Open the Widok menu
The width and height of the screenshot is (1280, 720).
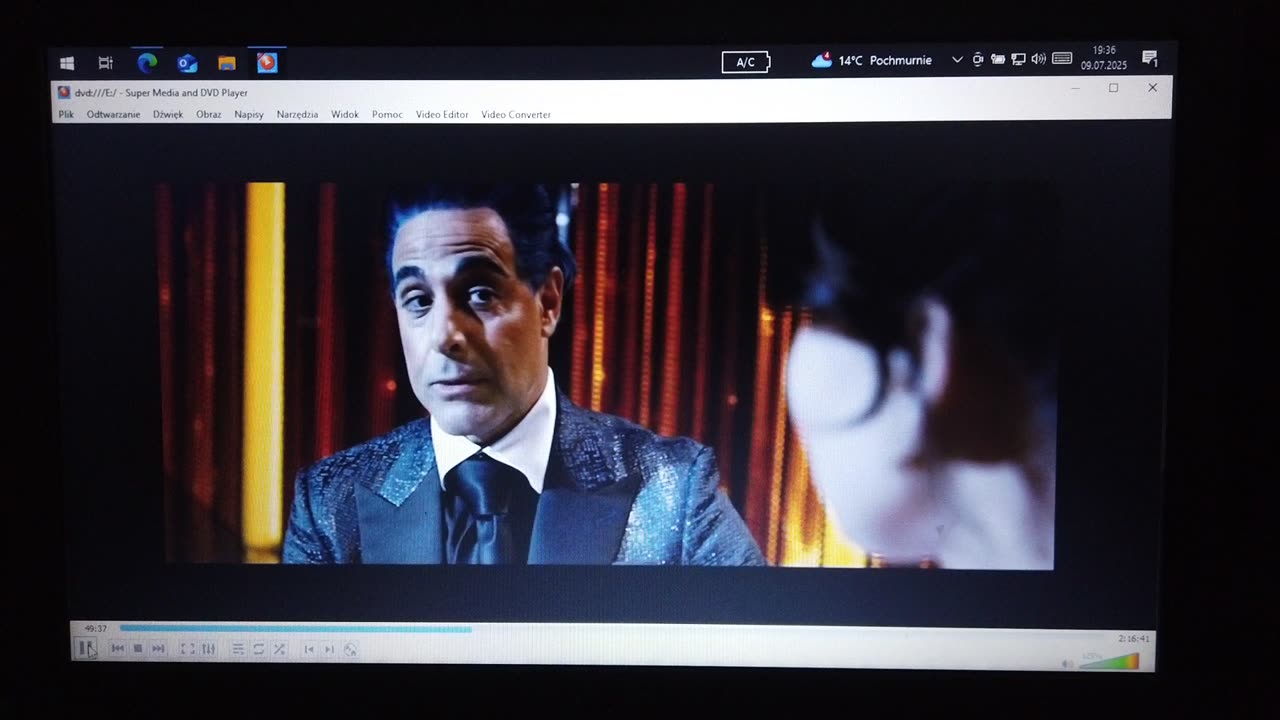(x=345, y=114)
